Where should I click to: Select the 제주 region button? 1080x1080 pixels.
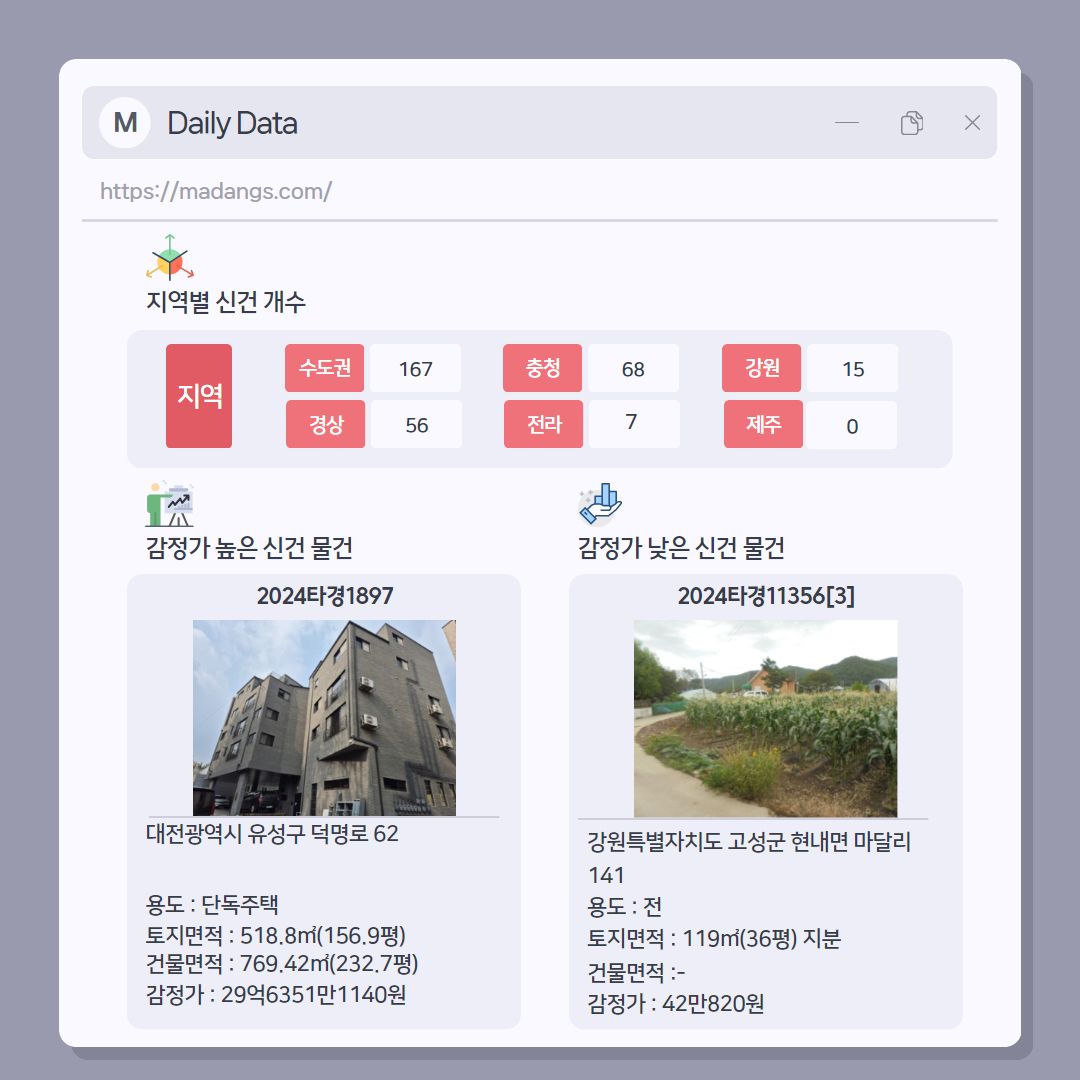763,424
